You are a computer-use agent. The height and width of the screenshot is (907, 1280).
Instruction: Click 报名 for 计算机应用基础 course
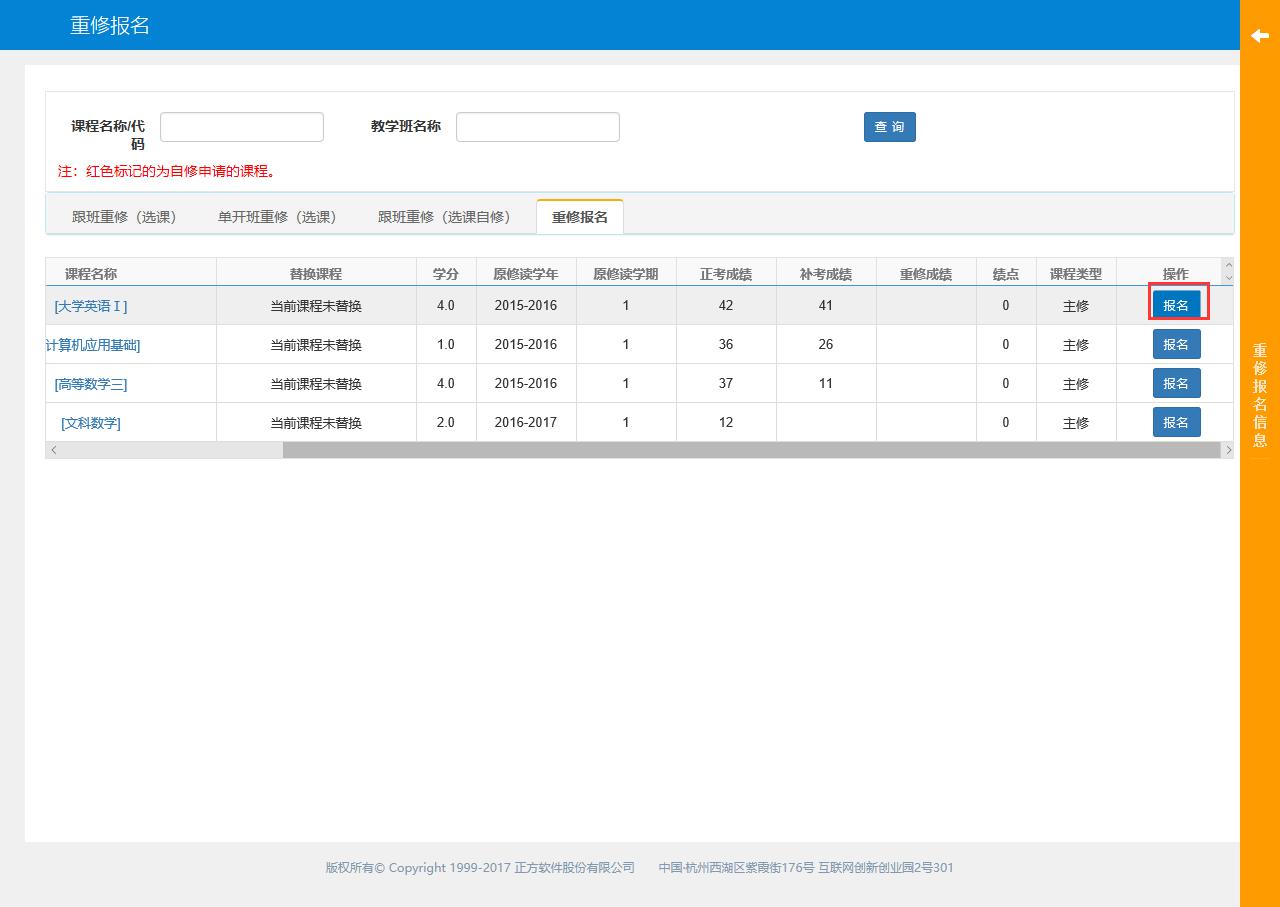coord(1177,344)
